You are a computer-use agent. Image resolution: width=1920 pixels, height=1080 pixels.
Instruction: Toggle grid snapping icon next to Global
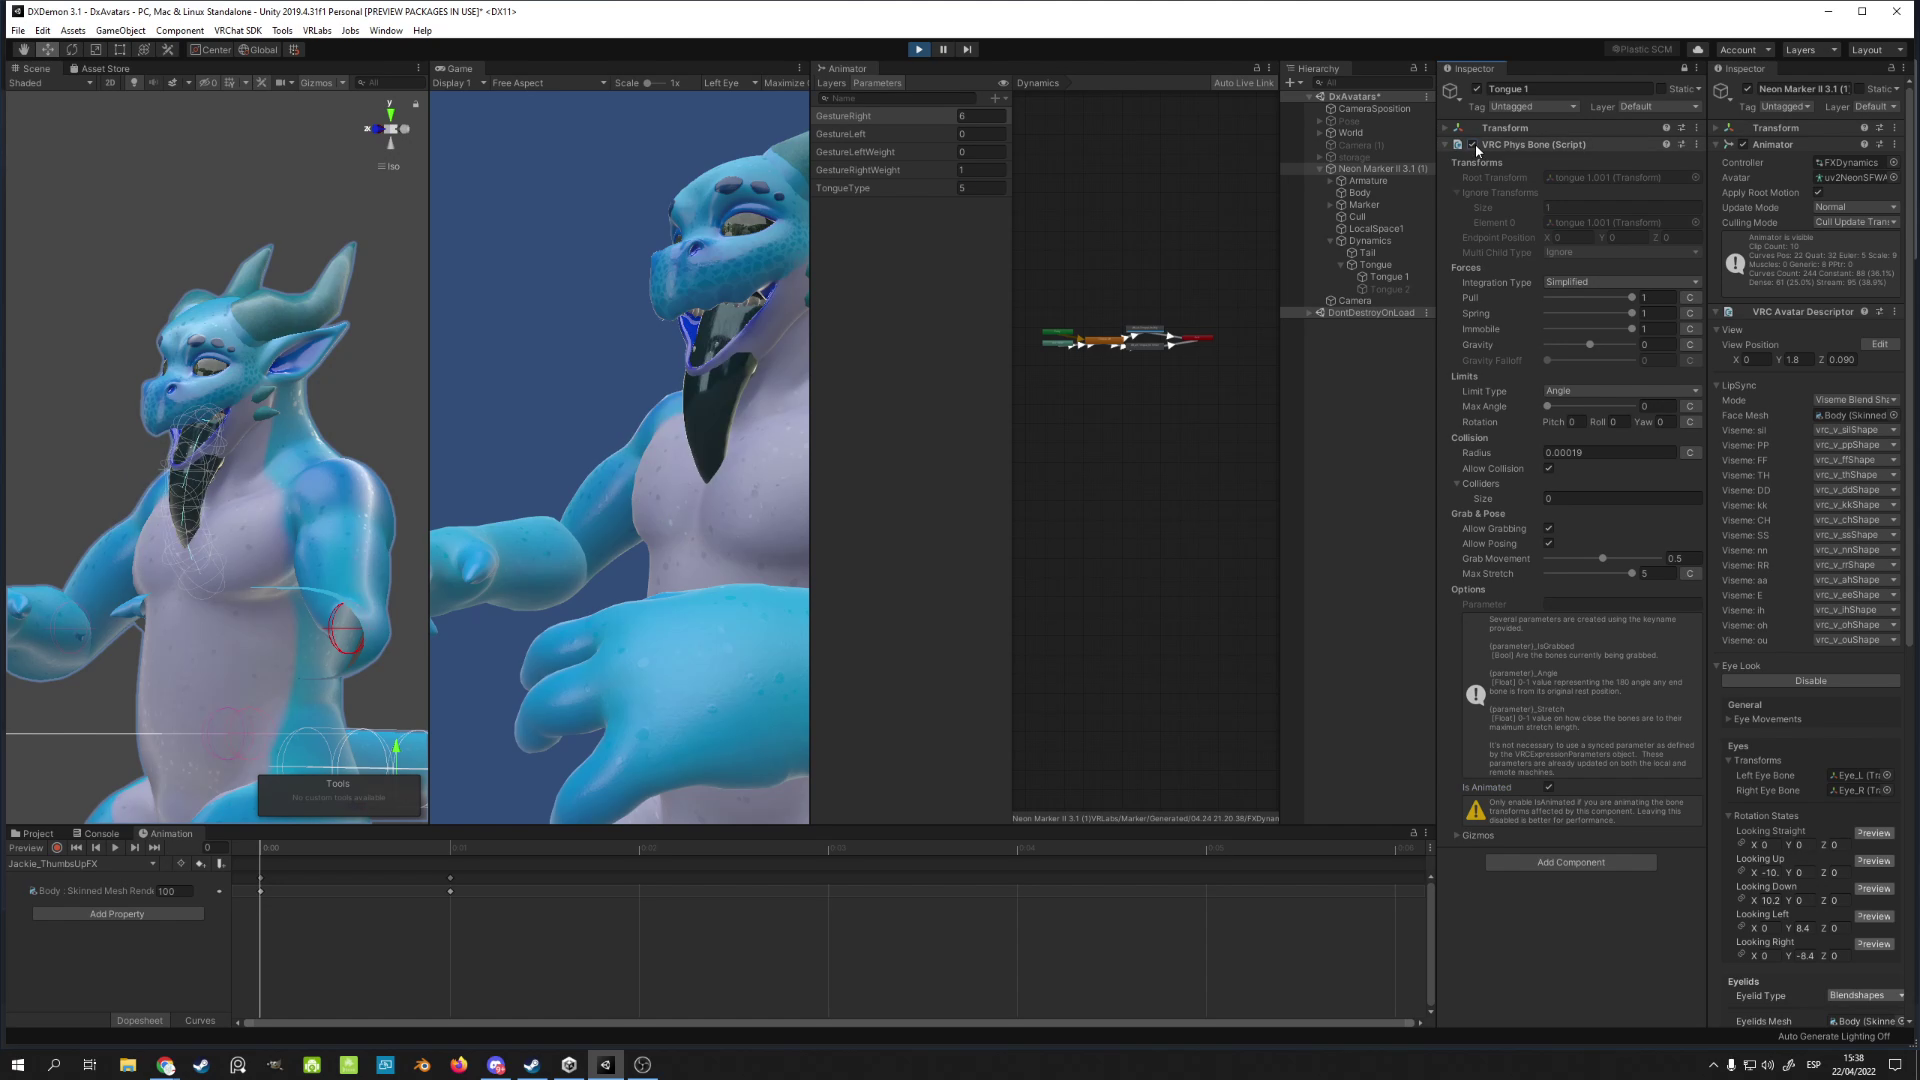[x=294, y=49]
